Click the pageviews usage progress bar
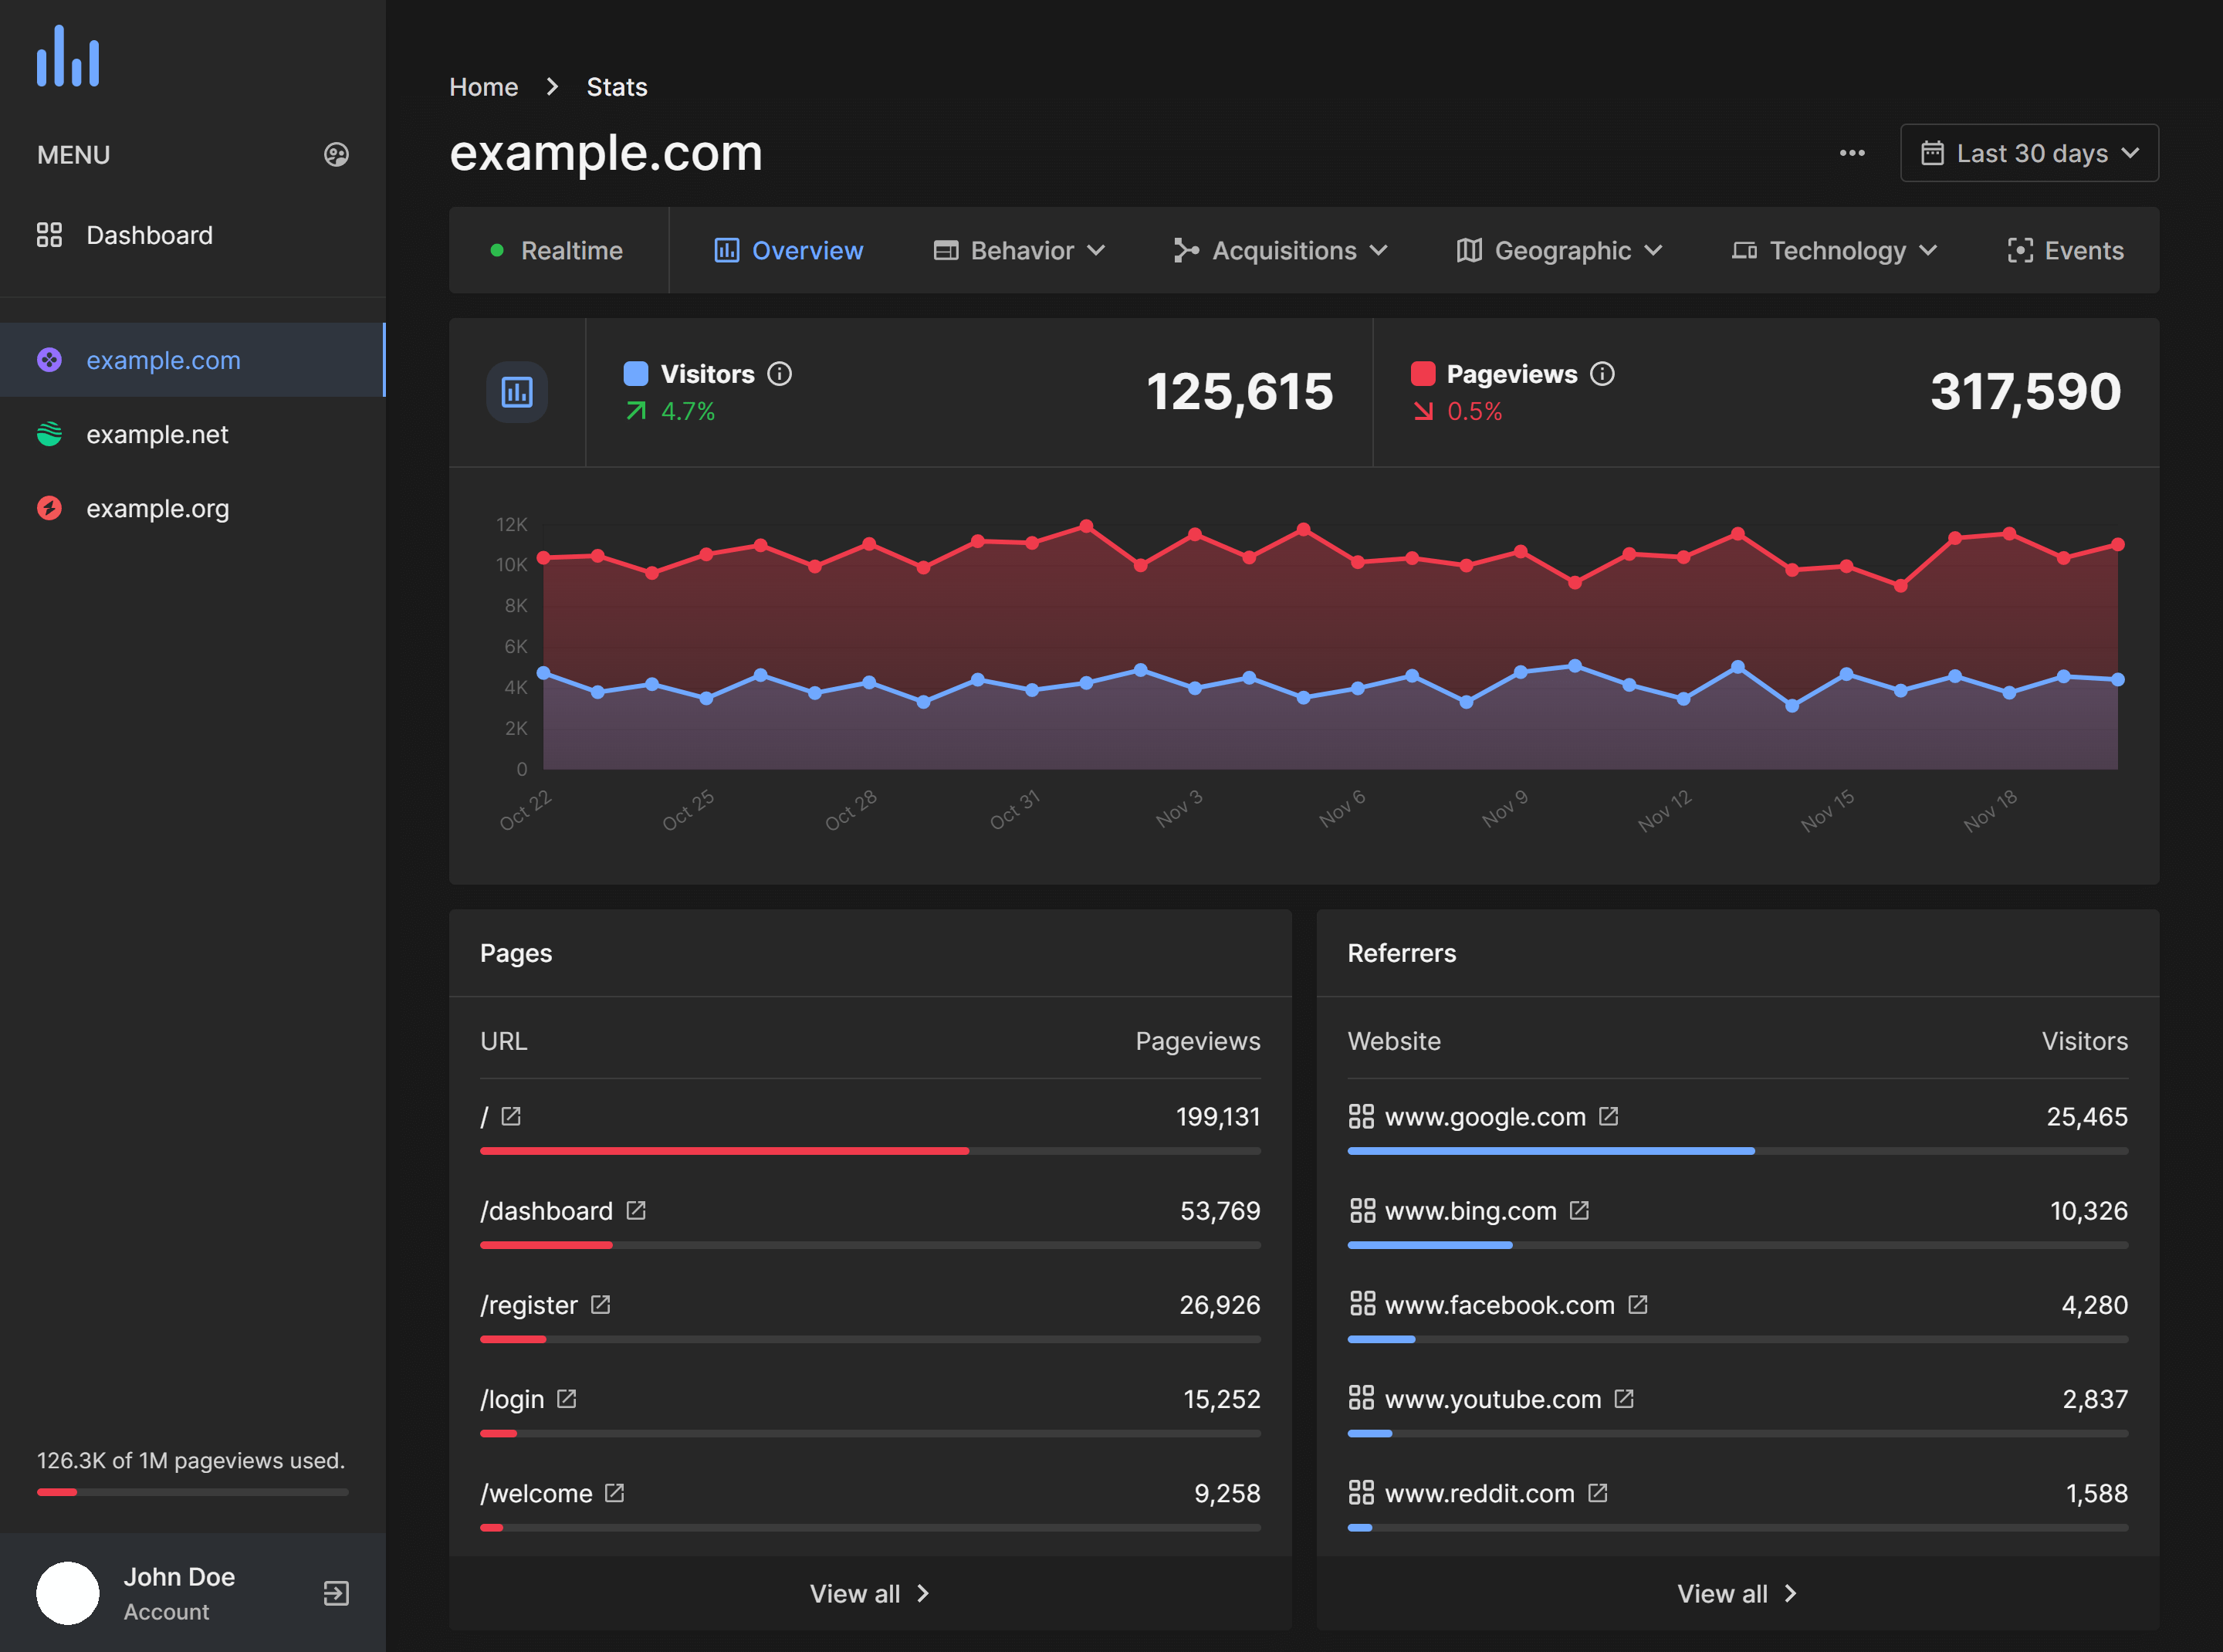2223x1652 pixels. (x=192, y=1492)
